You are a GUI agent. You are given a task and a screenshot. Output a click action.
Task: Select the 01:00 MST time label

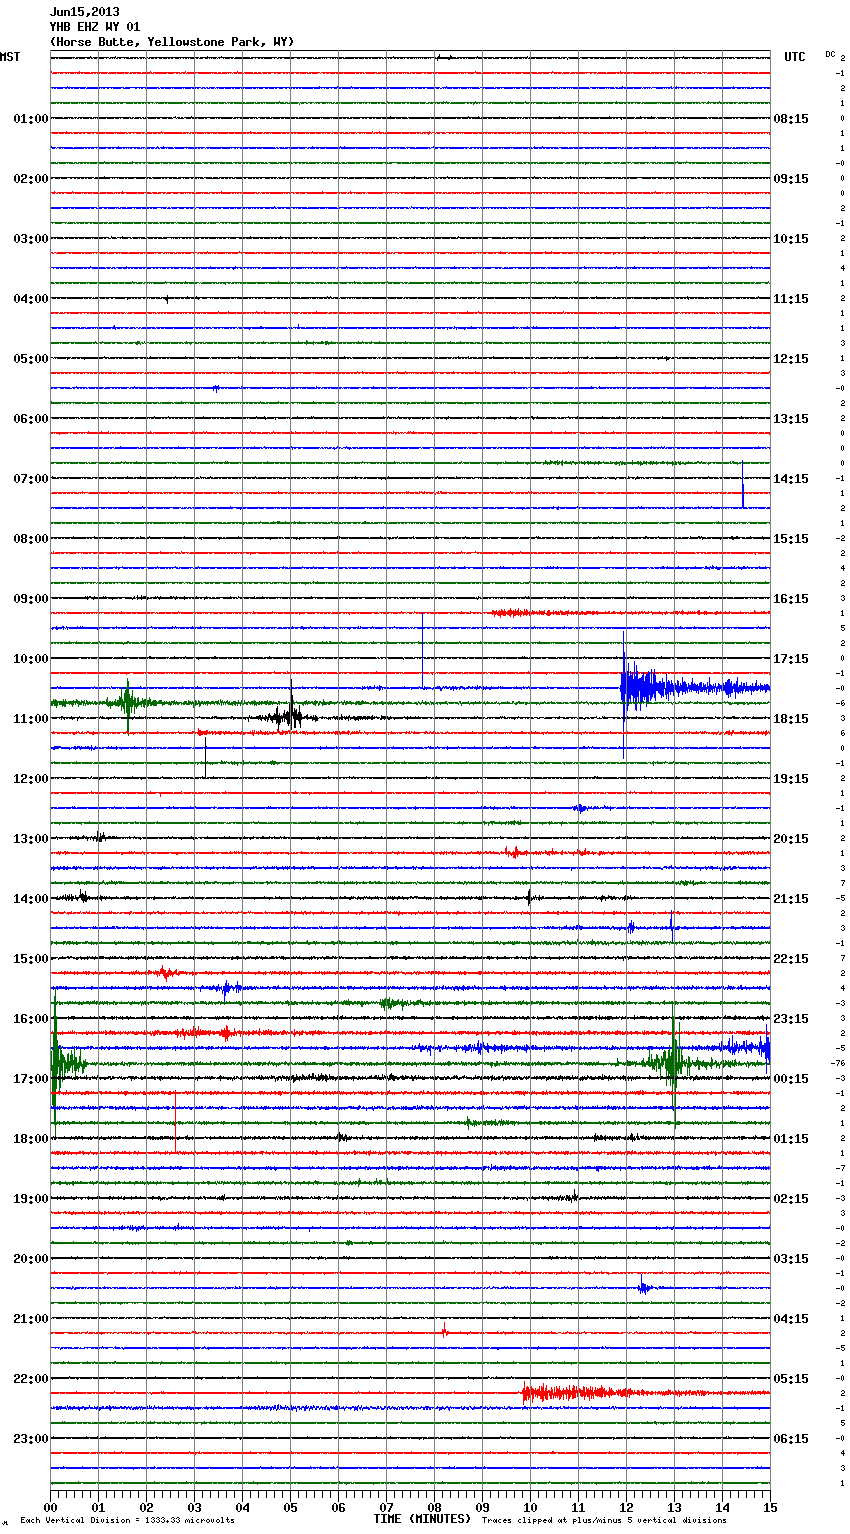coord(30,119)
